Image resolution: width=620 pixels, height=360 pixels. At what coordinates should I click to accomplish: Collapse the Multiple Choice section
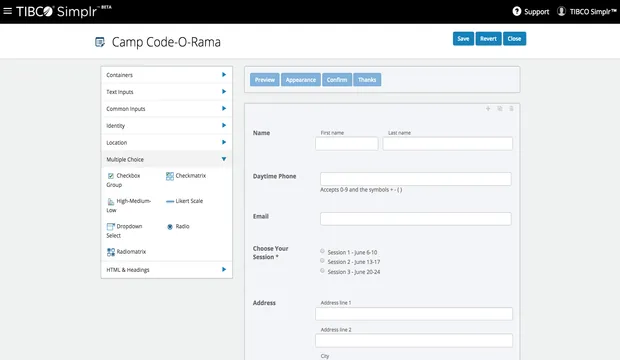[166, 159]
